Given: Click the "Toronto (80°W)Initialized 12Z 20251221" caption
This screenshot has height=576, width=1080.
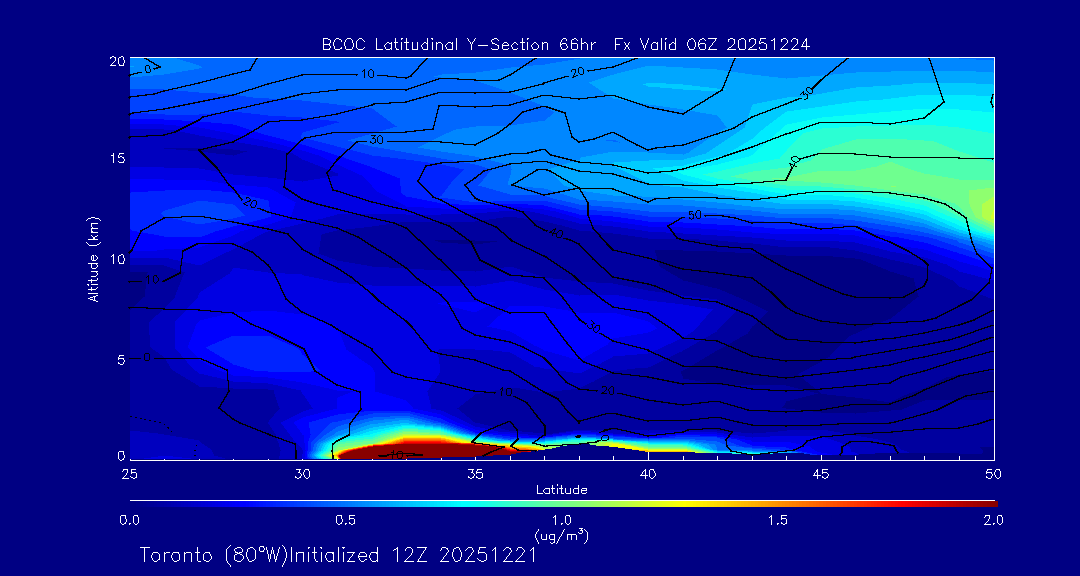Looking at the screenshot, I should (338, 555).
